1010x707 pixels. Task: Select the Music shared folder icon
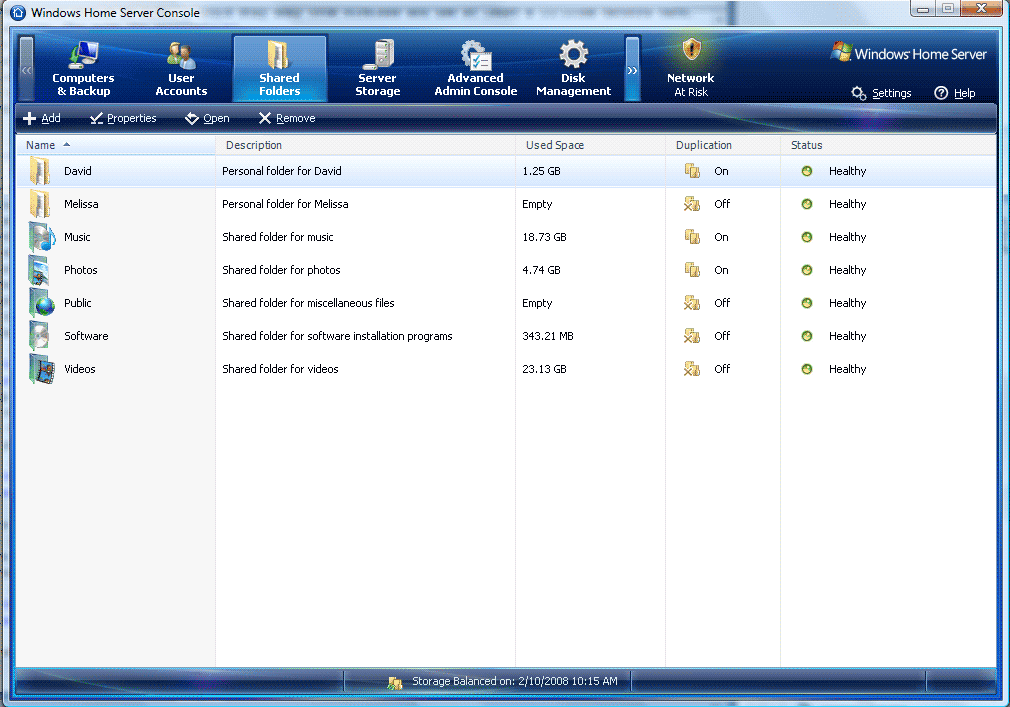42,237
